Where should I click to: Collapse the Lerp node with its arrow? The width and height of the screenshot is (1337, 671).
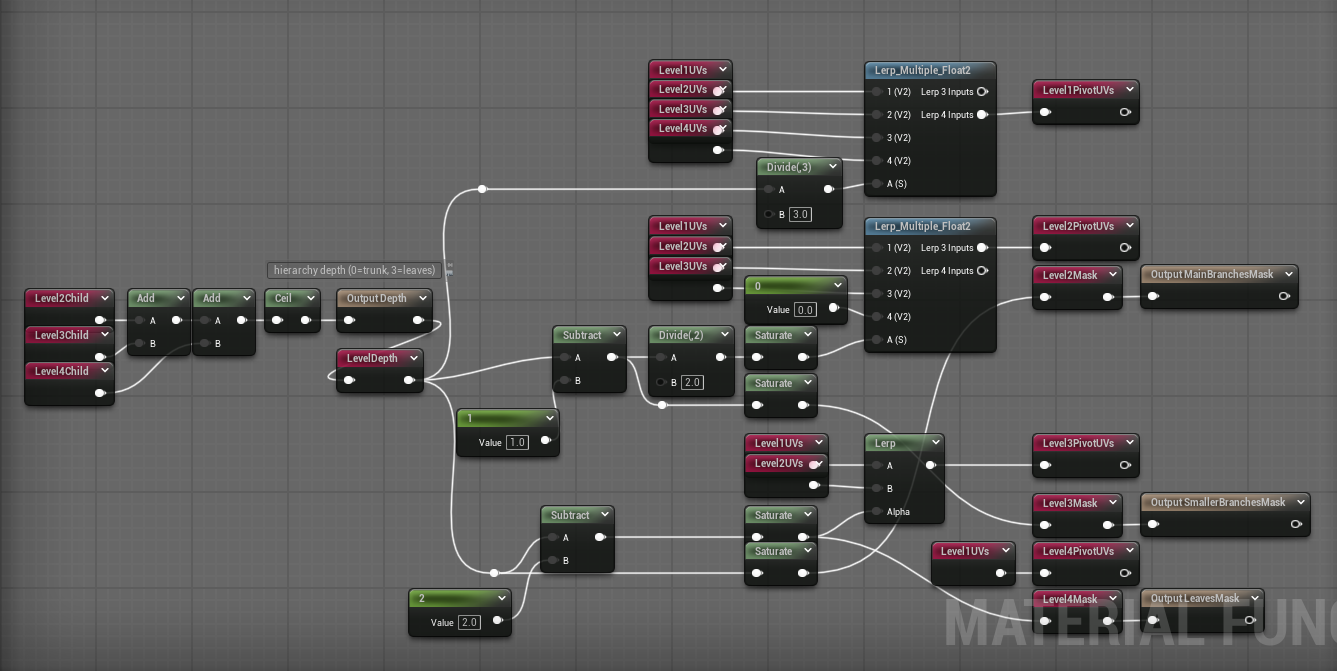(x=935, y=443)
